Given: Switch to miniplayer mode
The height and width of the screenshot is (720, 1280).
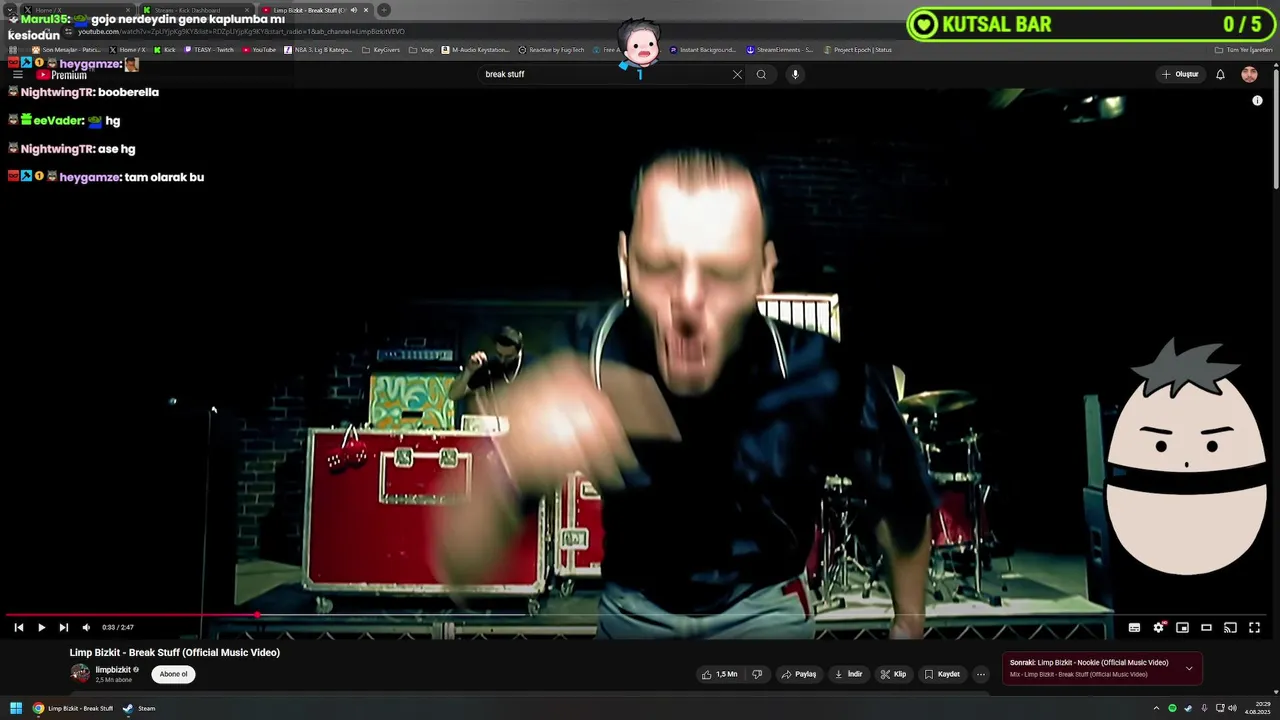Looking at the screenshot, I should tap(1182, 627).
